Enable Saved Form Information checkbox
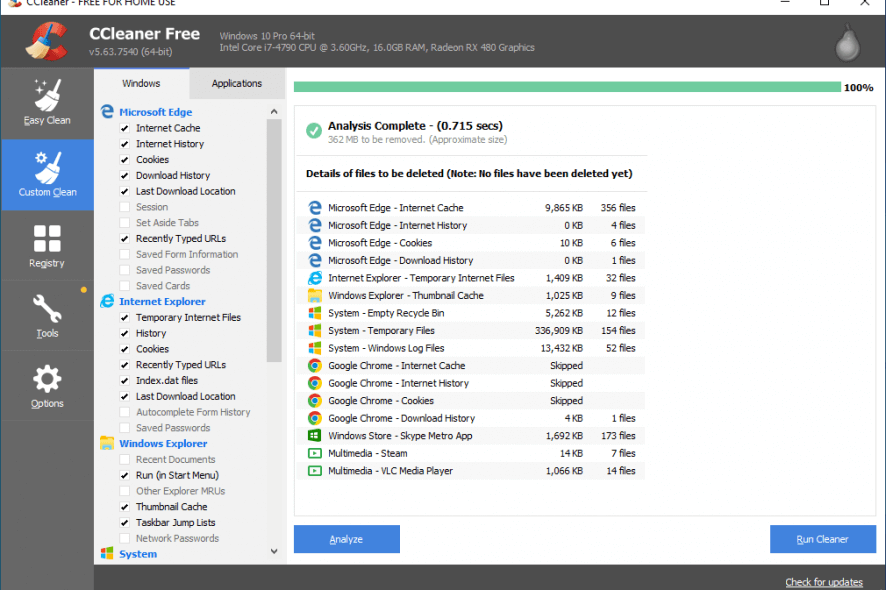 125,254
